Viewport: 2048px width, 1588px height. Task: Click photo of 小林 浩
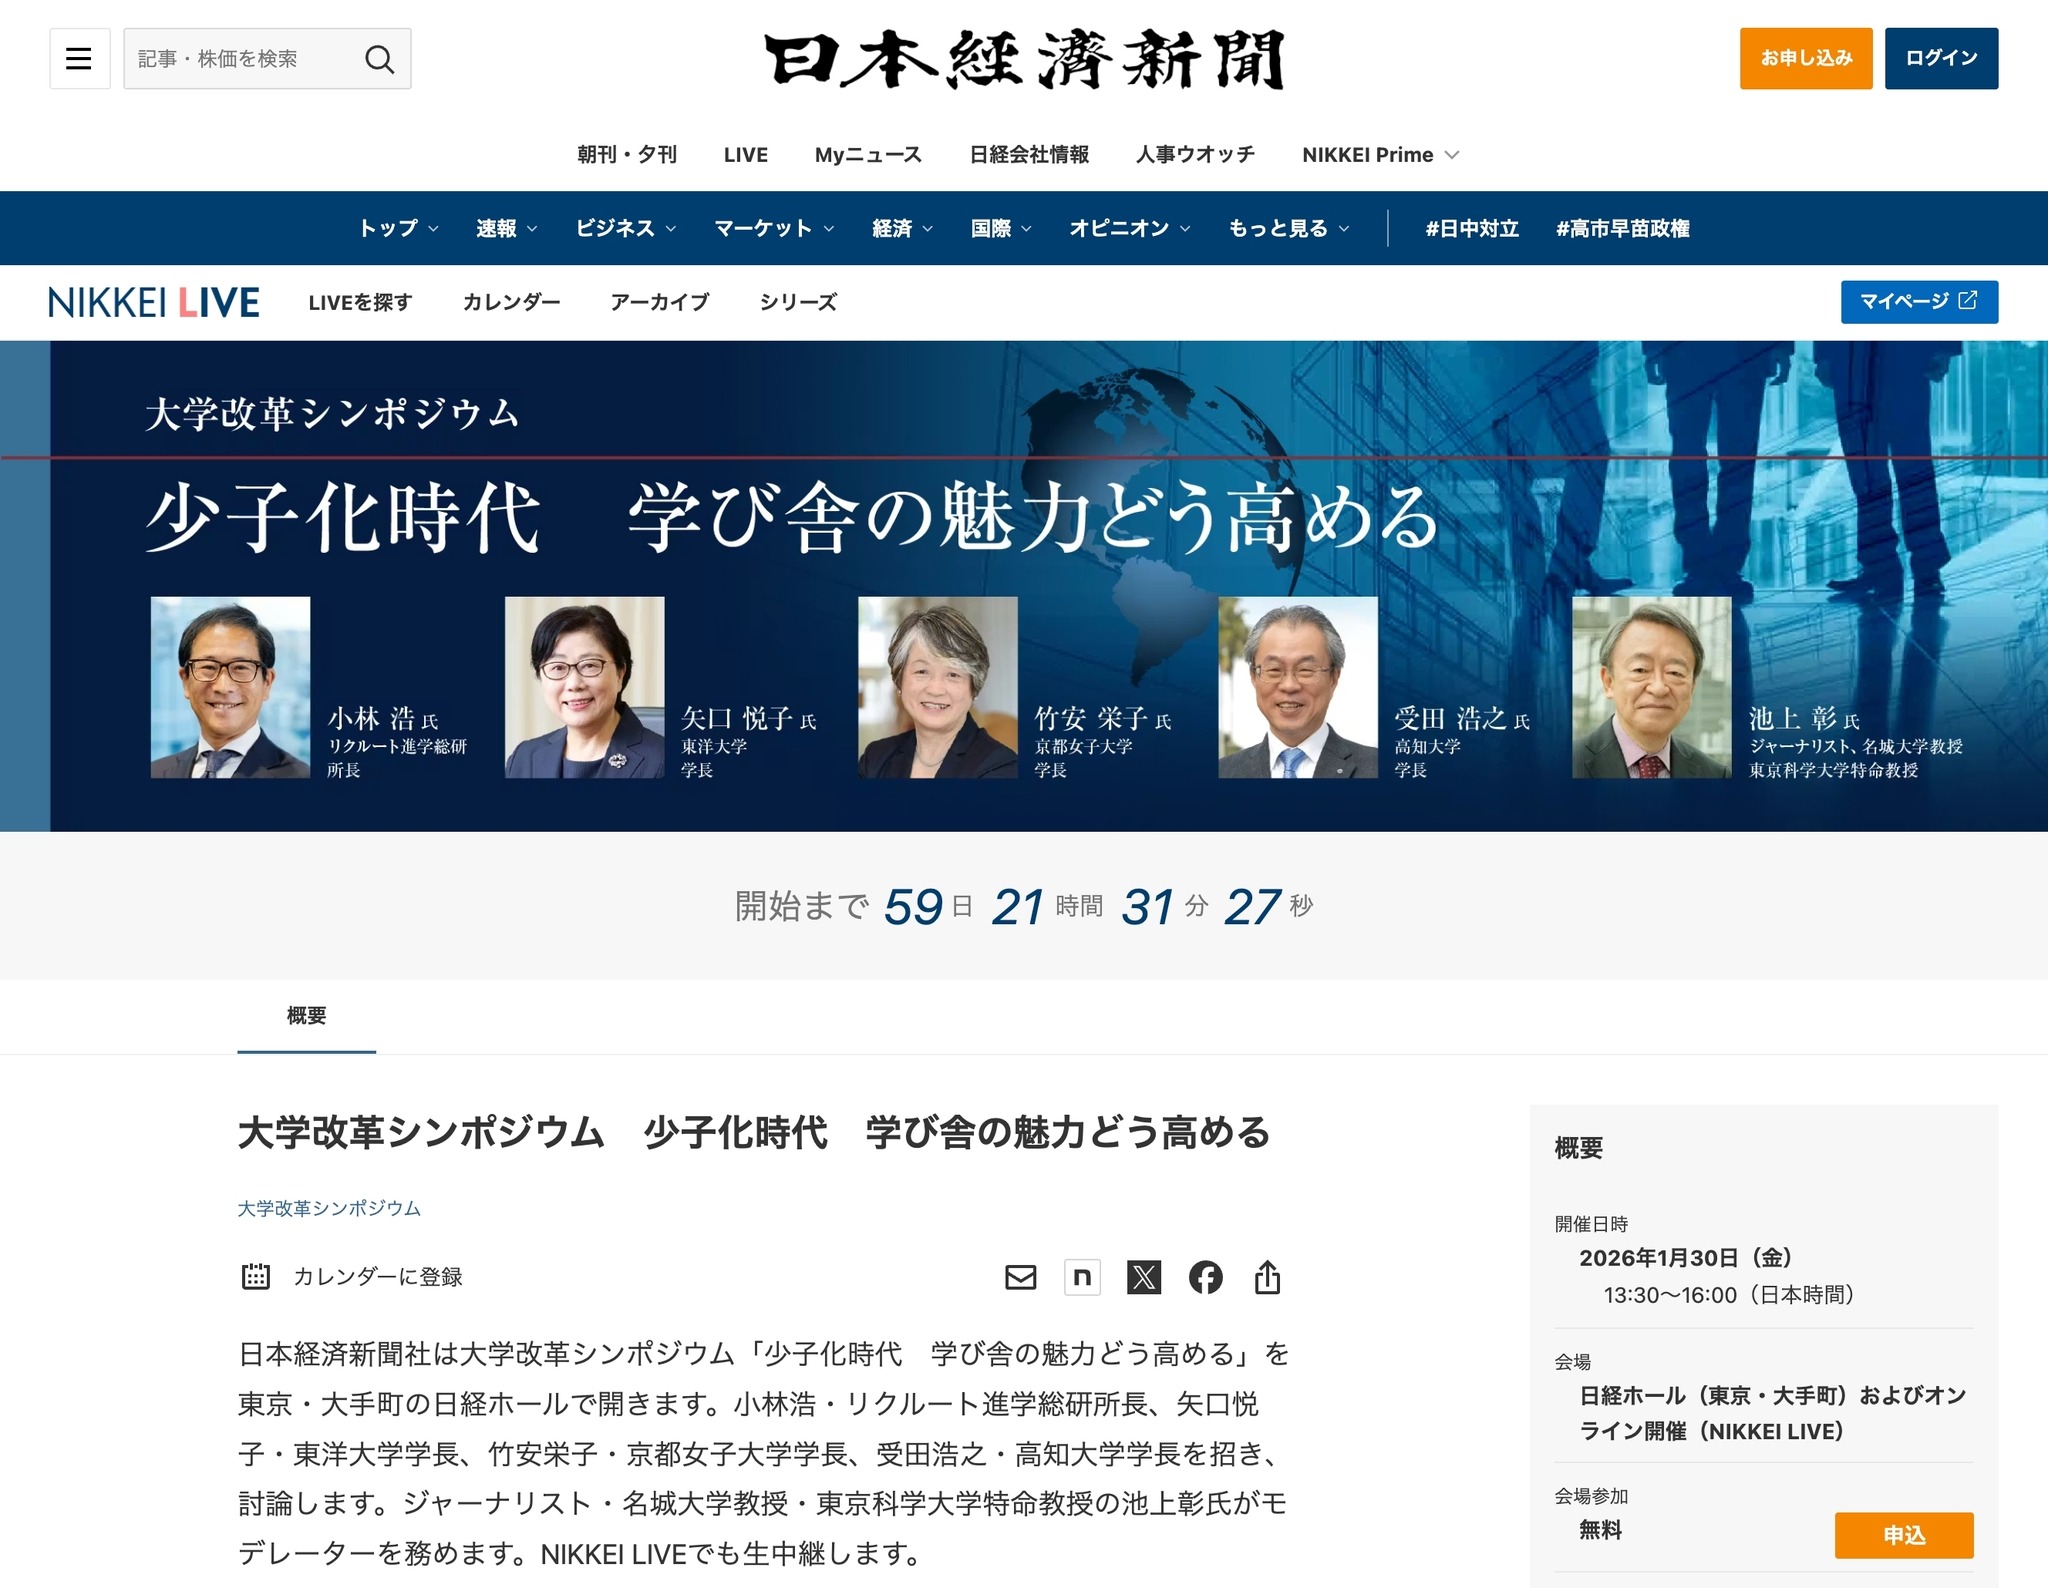[230, 687]
